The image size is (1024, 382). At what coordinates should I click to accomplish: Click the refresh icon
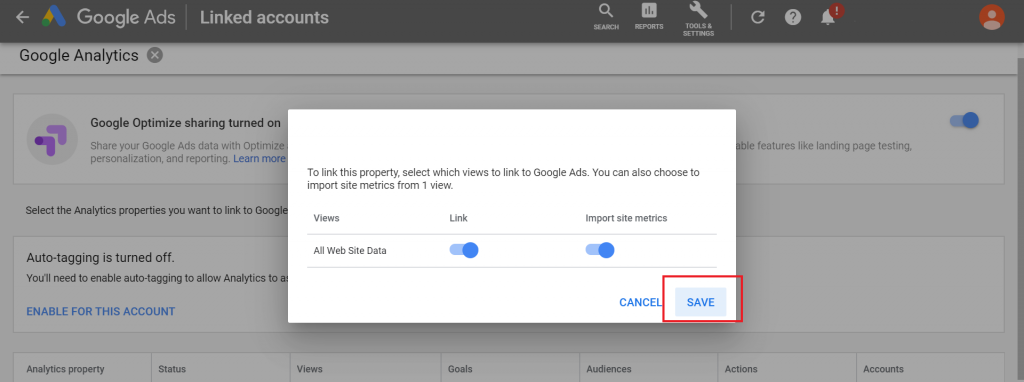coord(758,17)
